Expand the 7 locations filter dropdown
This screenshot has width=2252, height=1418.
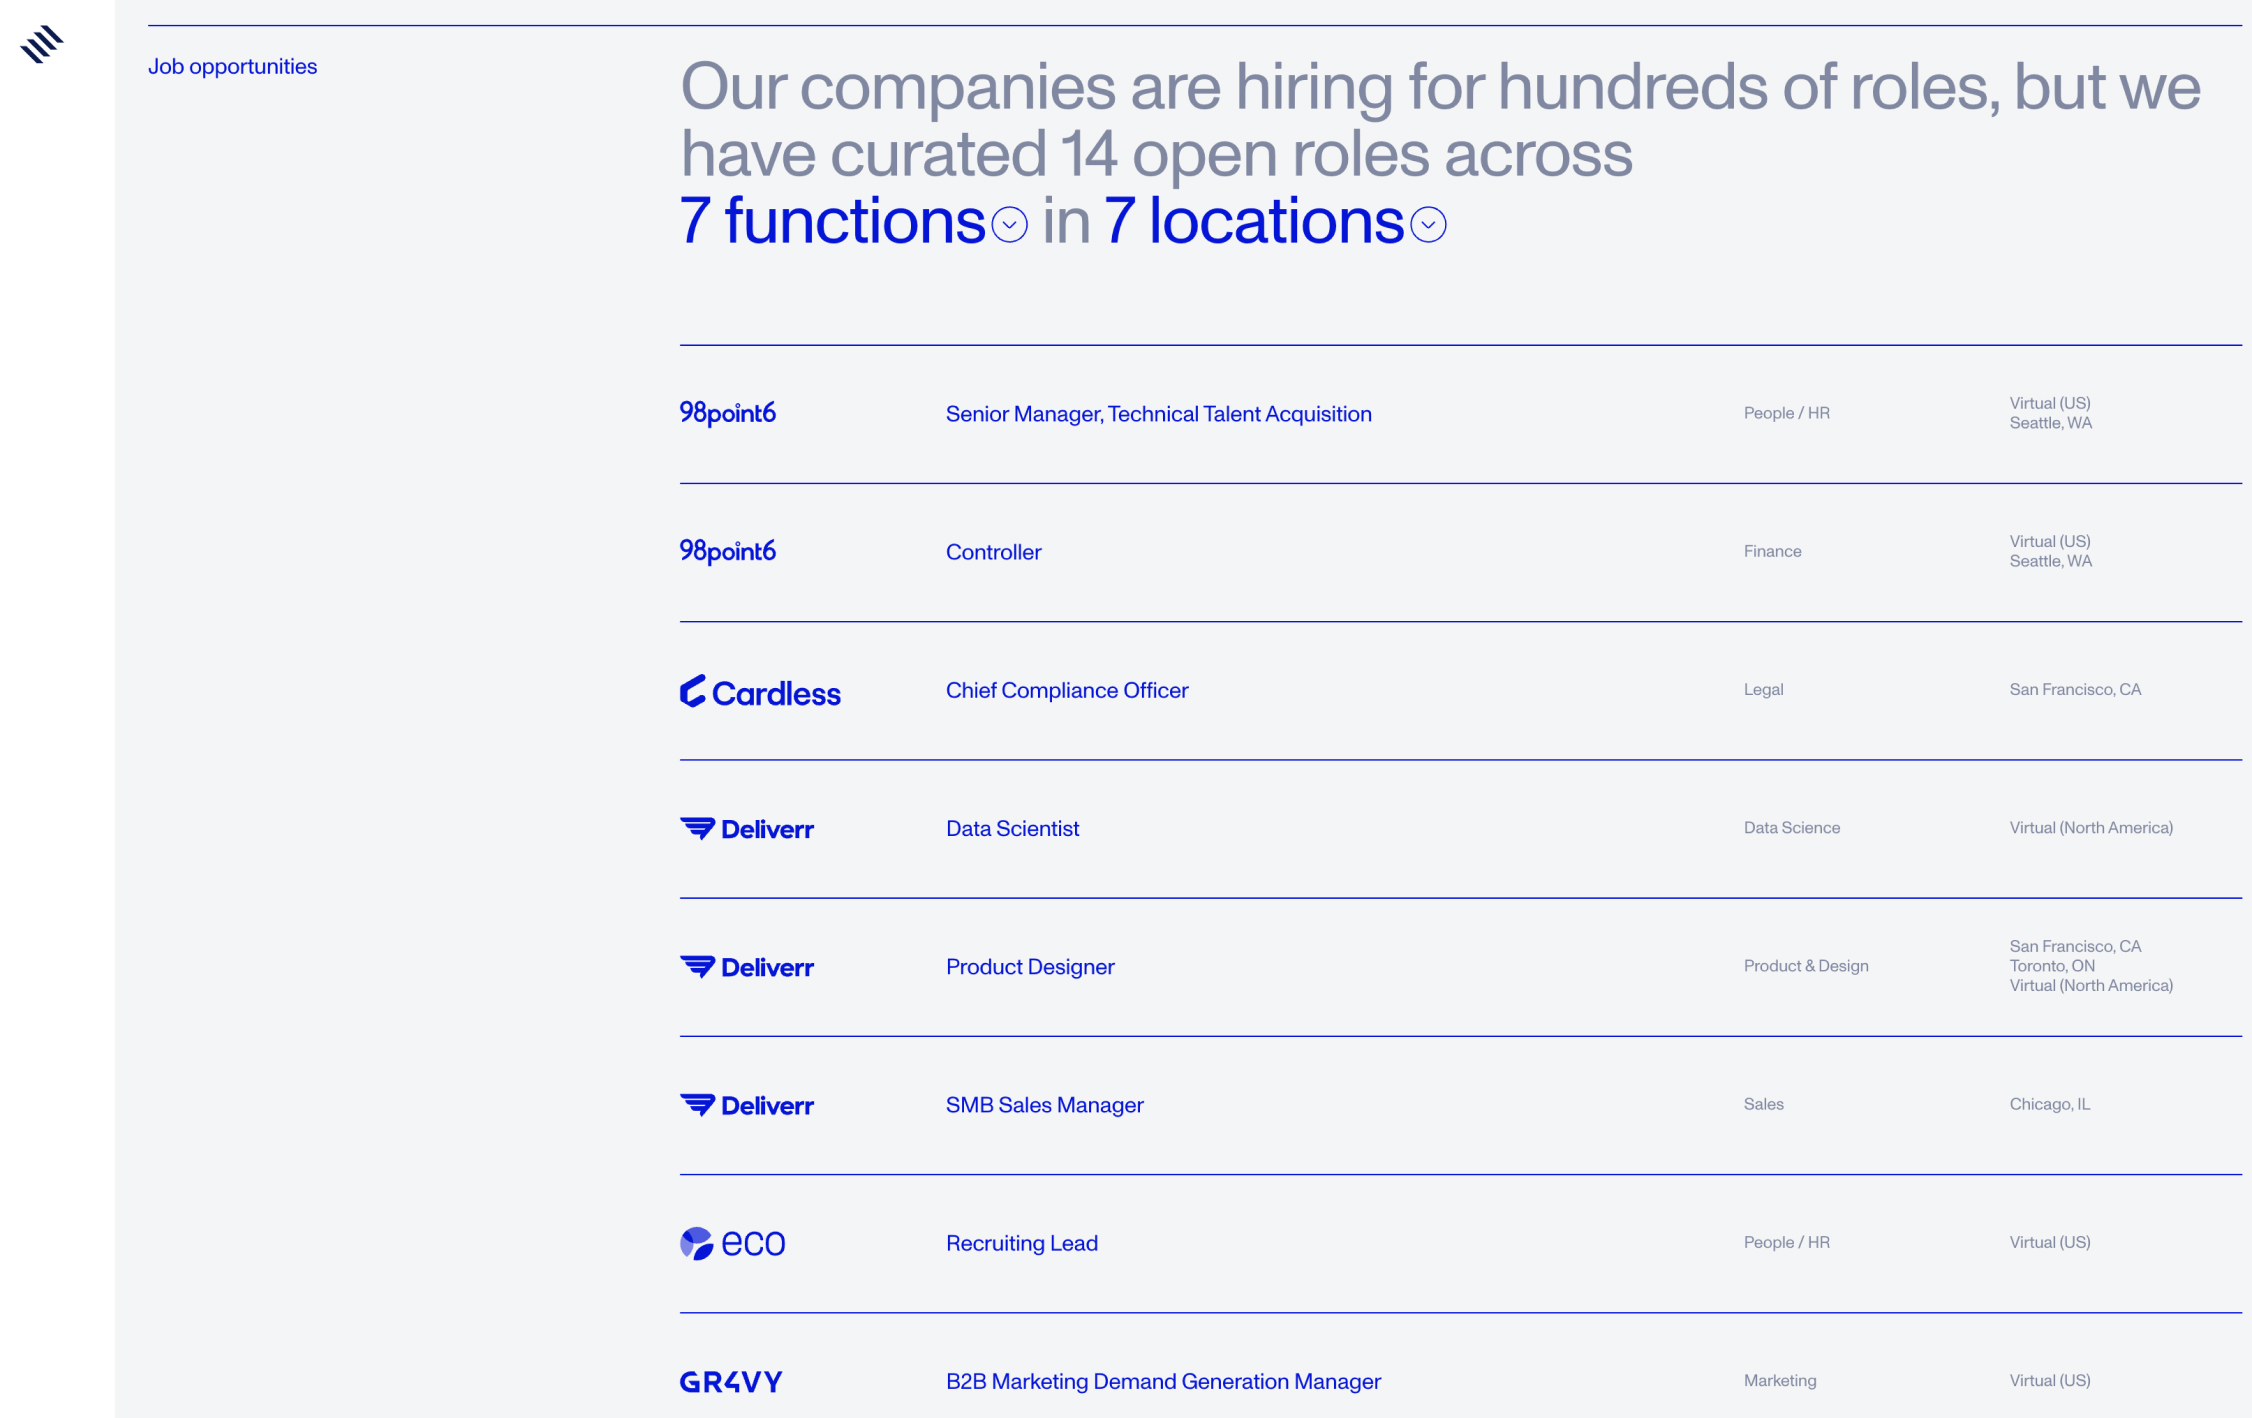click(1428, 225)
